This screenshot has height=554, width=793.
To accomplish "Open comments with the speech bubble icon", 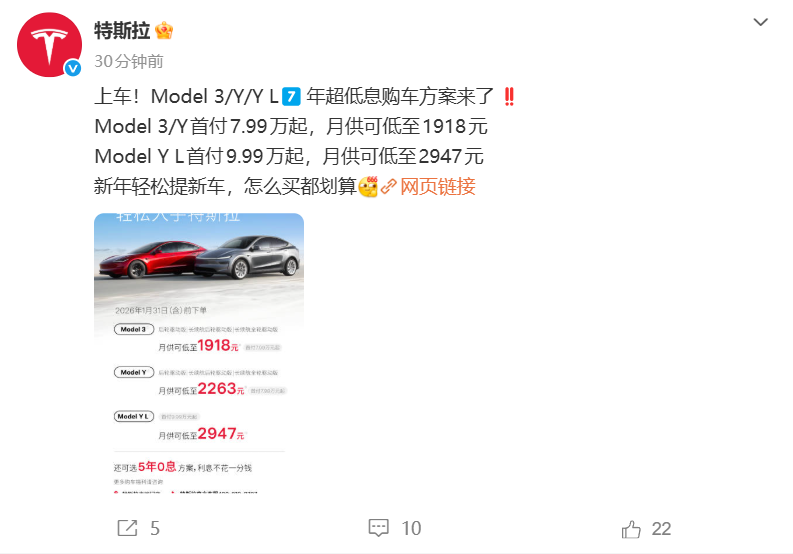I will (x=378, y=528).
